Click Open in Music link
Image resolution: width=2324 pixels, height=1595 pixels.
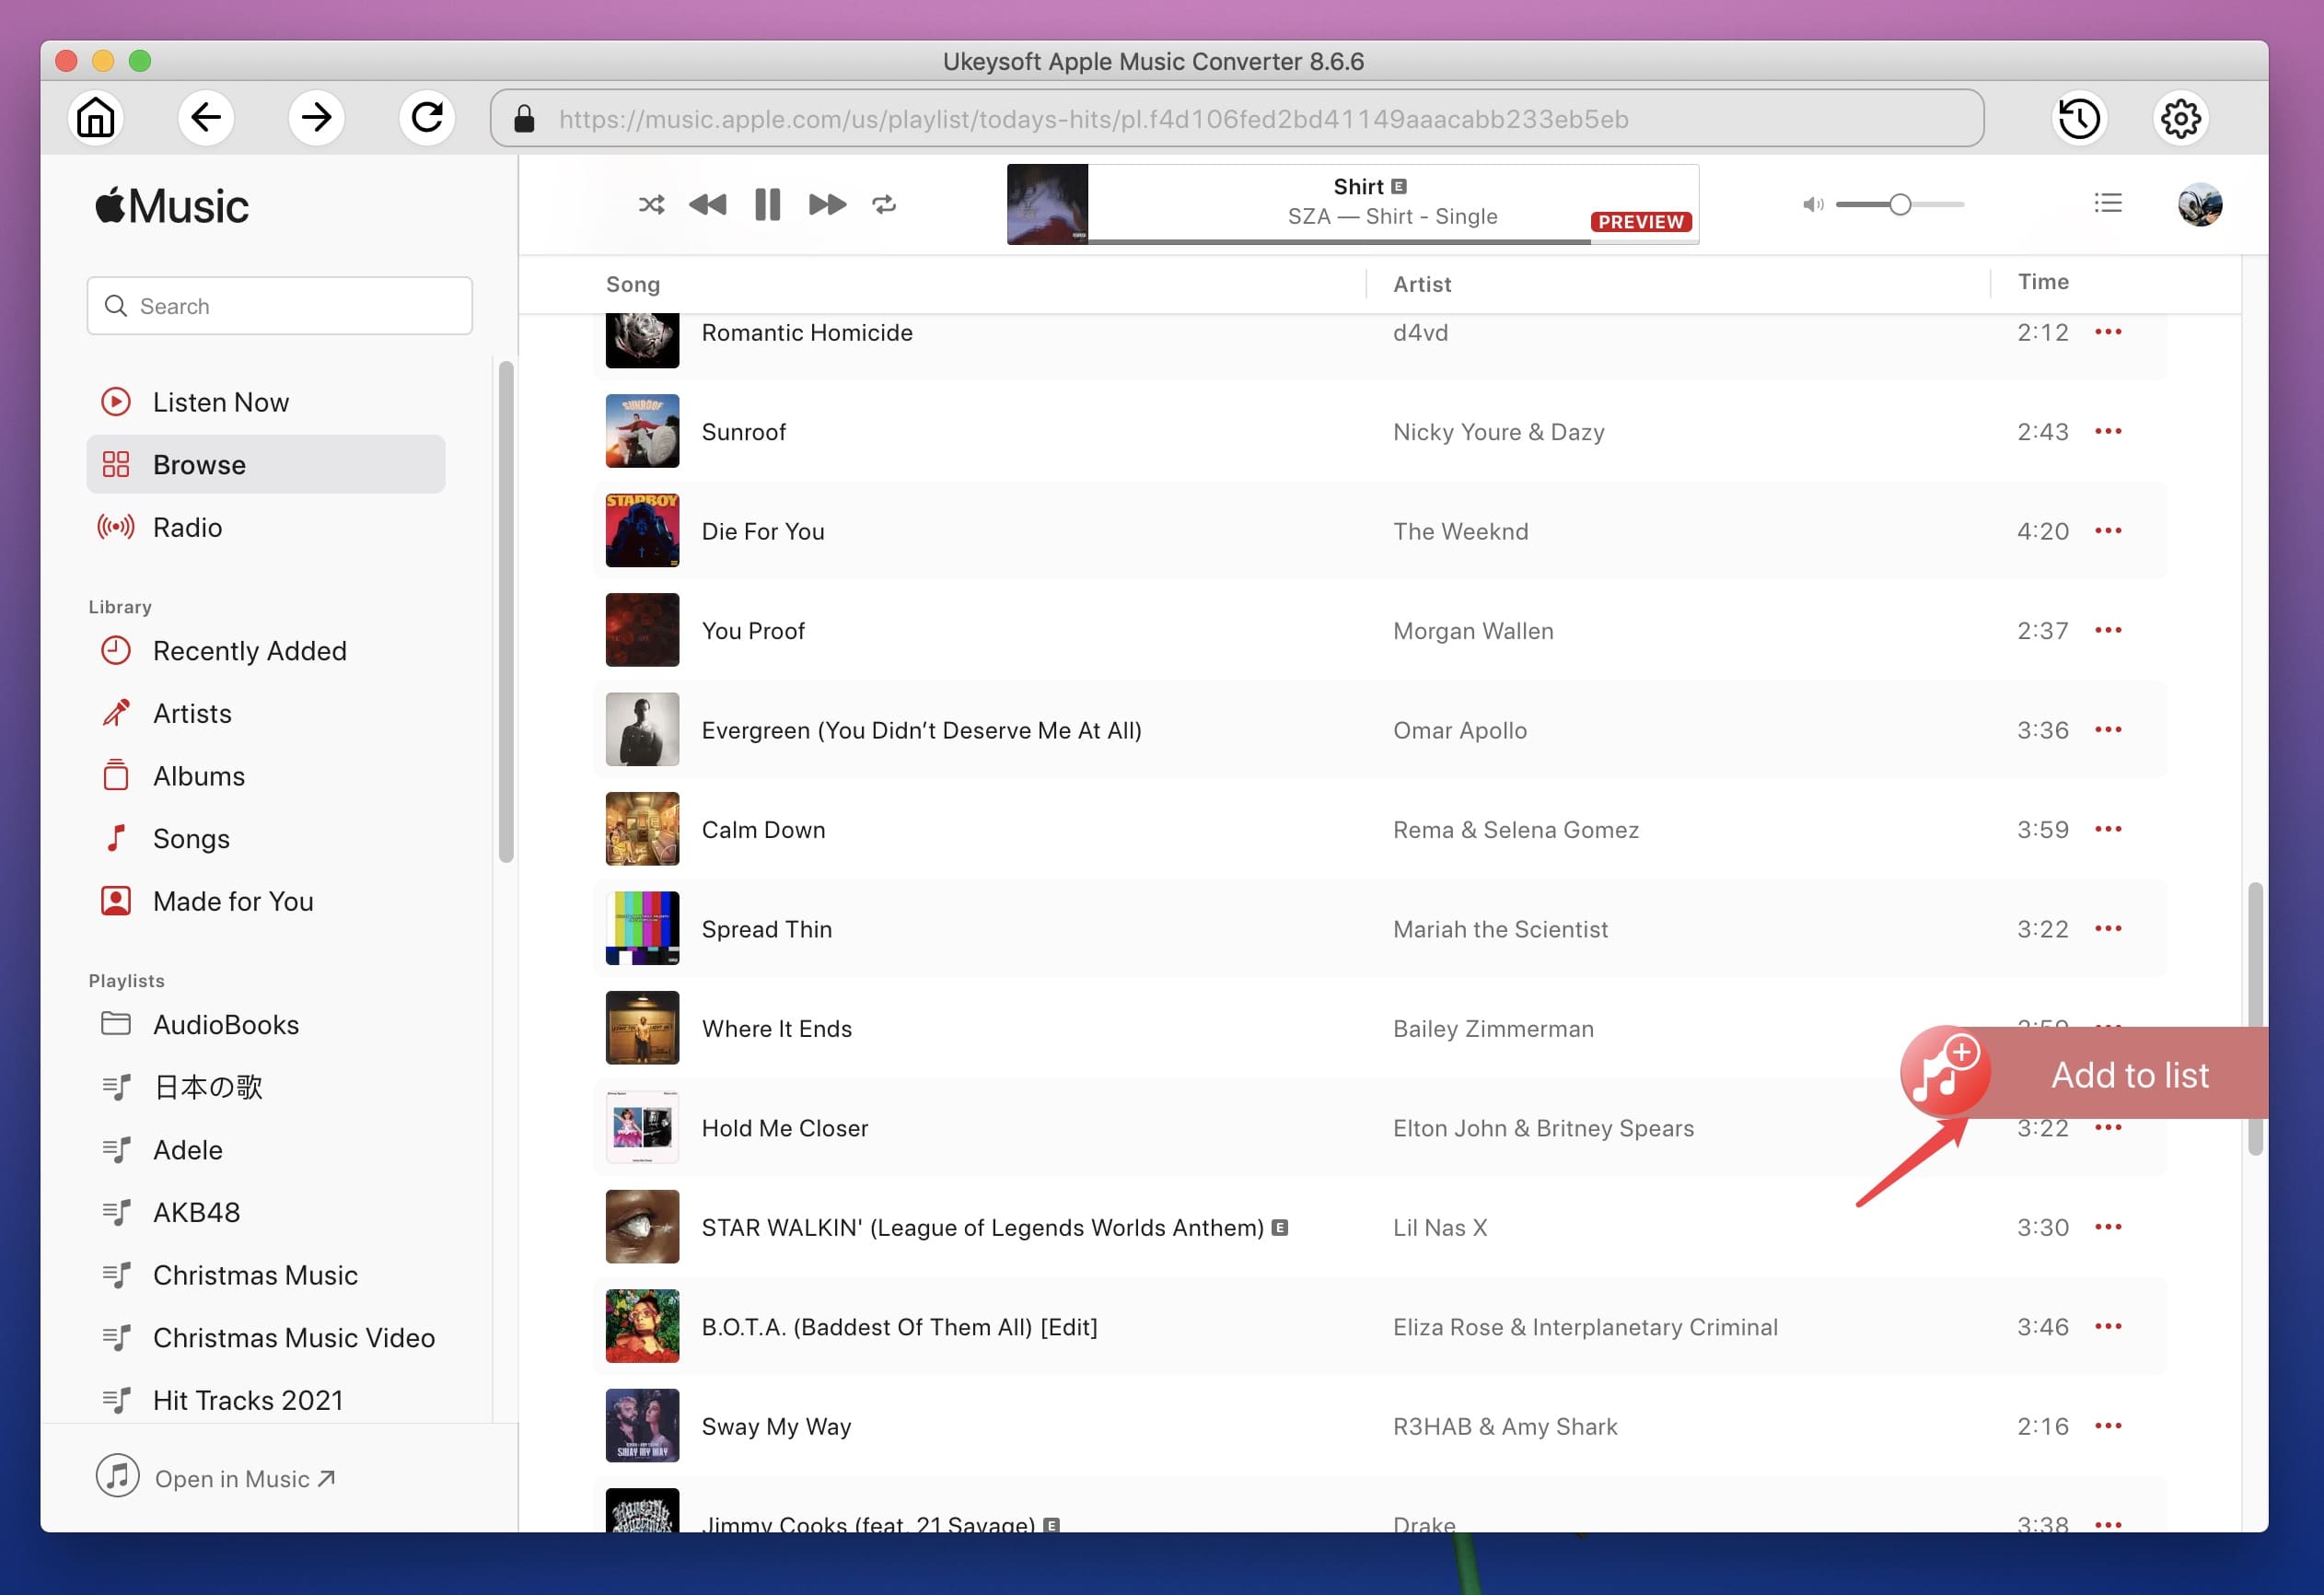click(244, 1476)
